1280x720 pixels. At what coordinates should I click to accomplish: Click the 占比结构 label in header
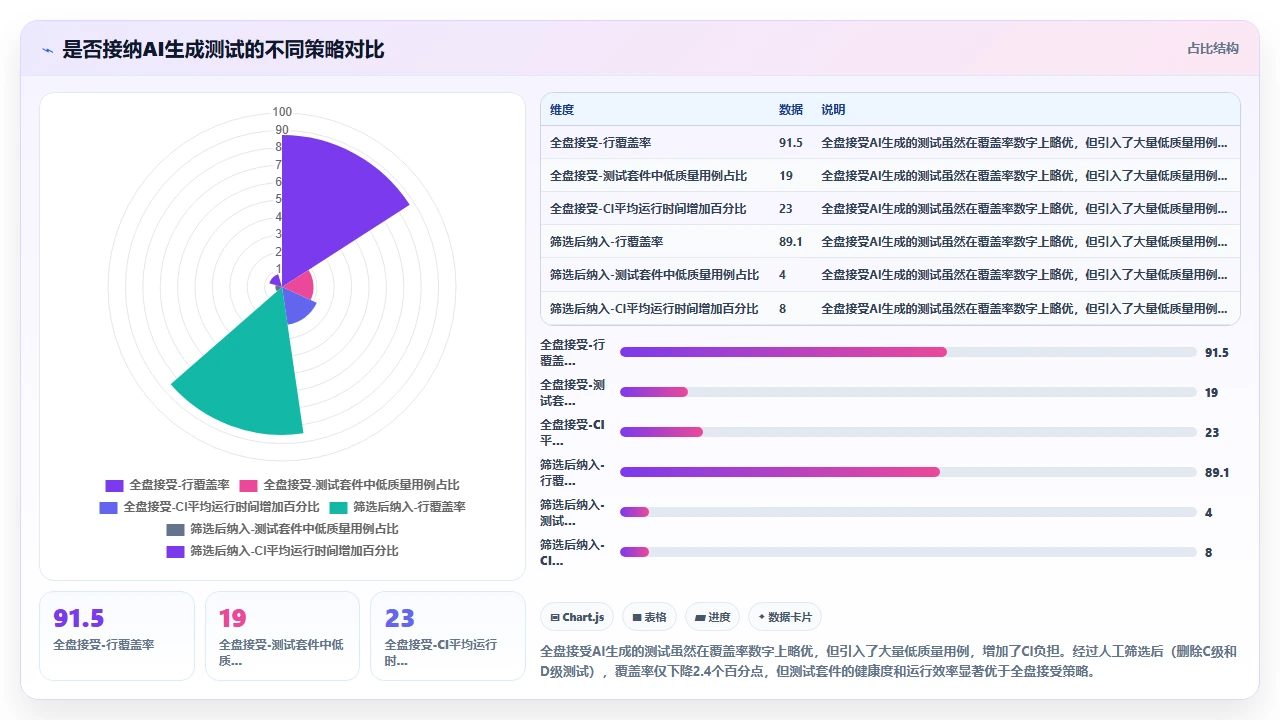point(1212,48)
